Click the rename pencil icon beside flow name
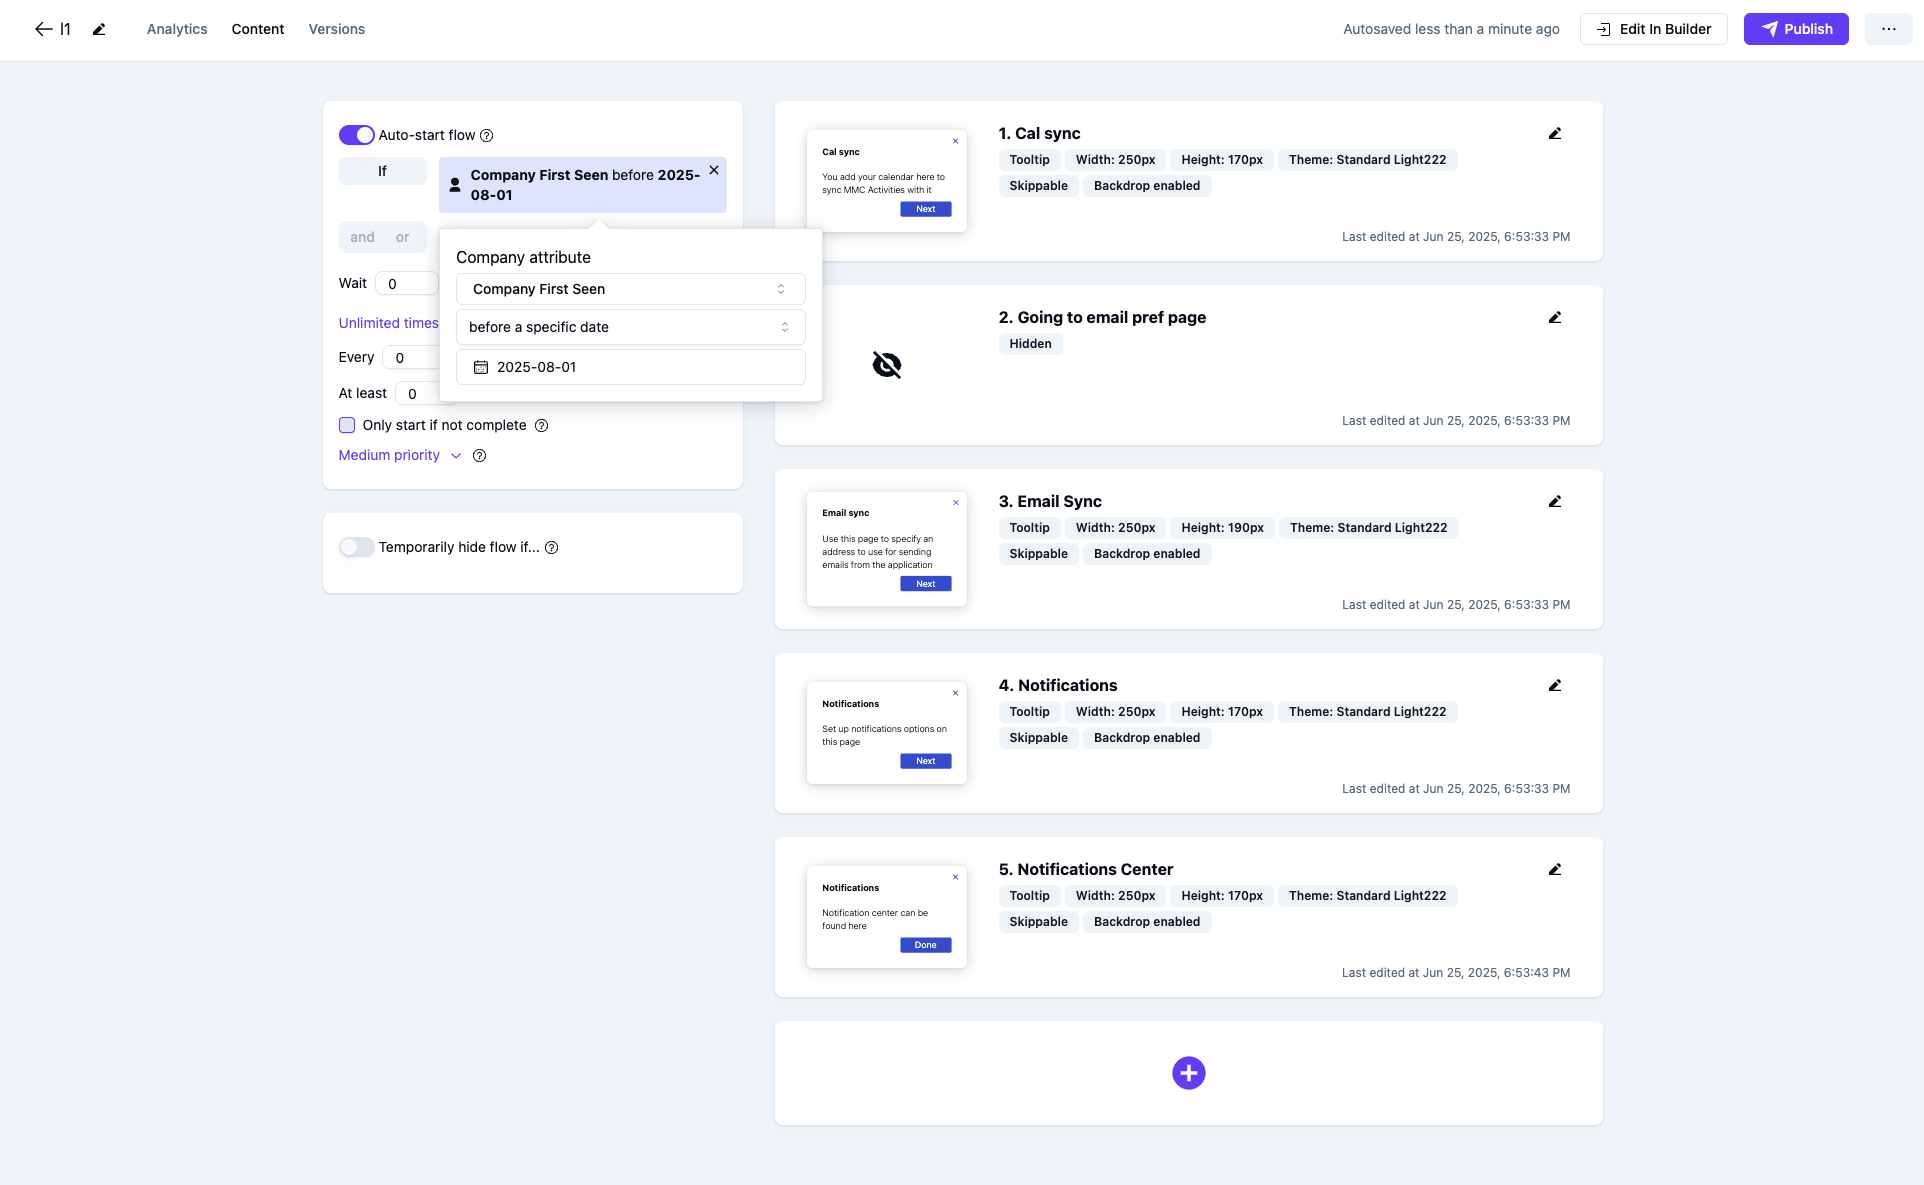This screenshot has width=1924, height=1185. point(99,29)
